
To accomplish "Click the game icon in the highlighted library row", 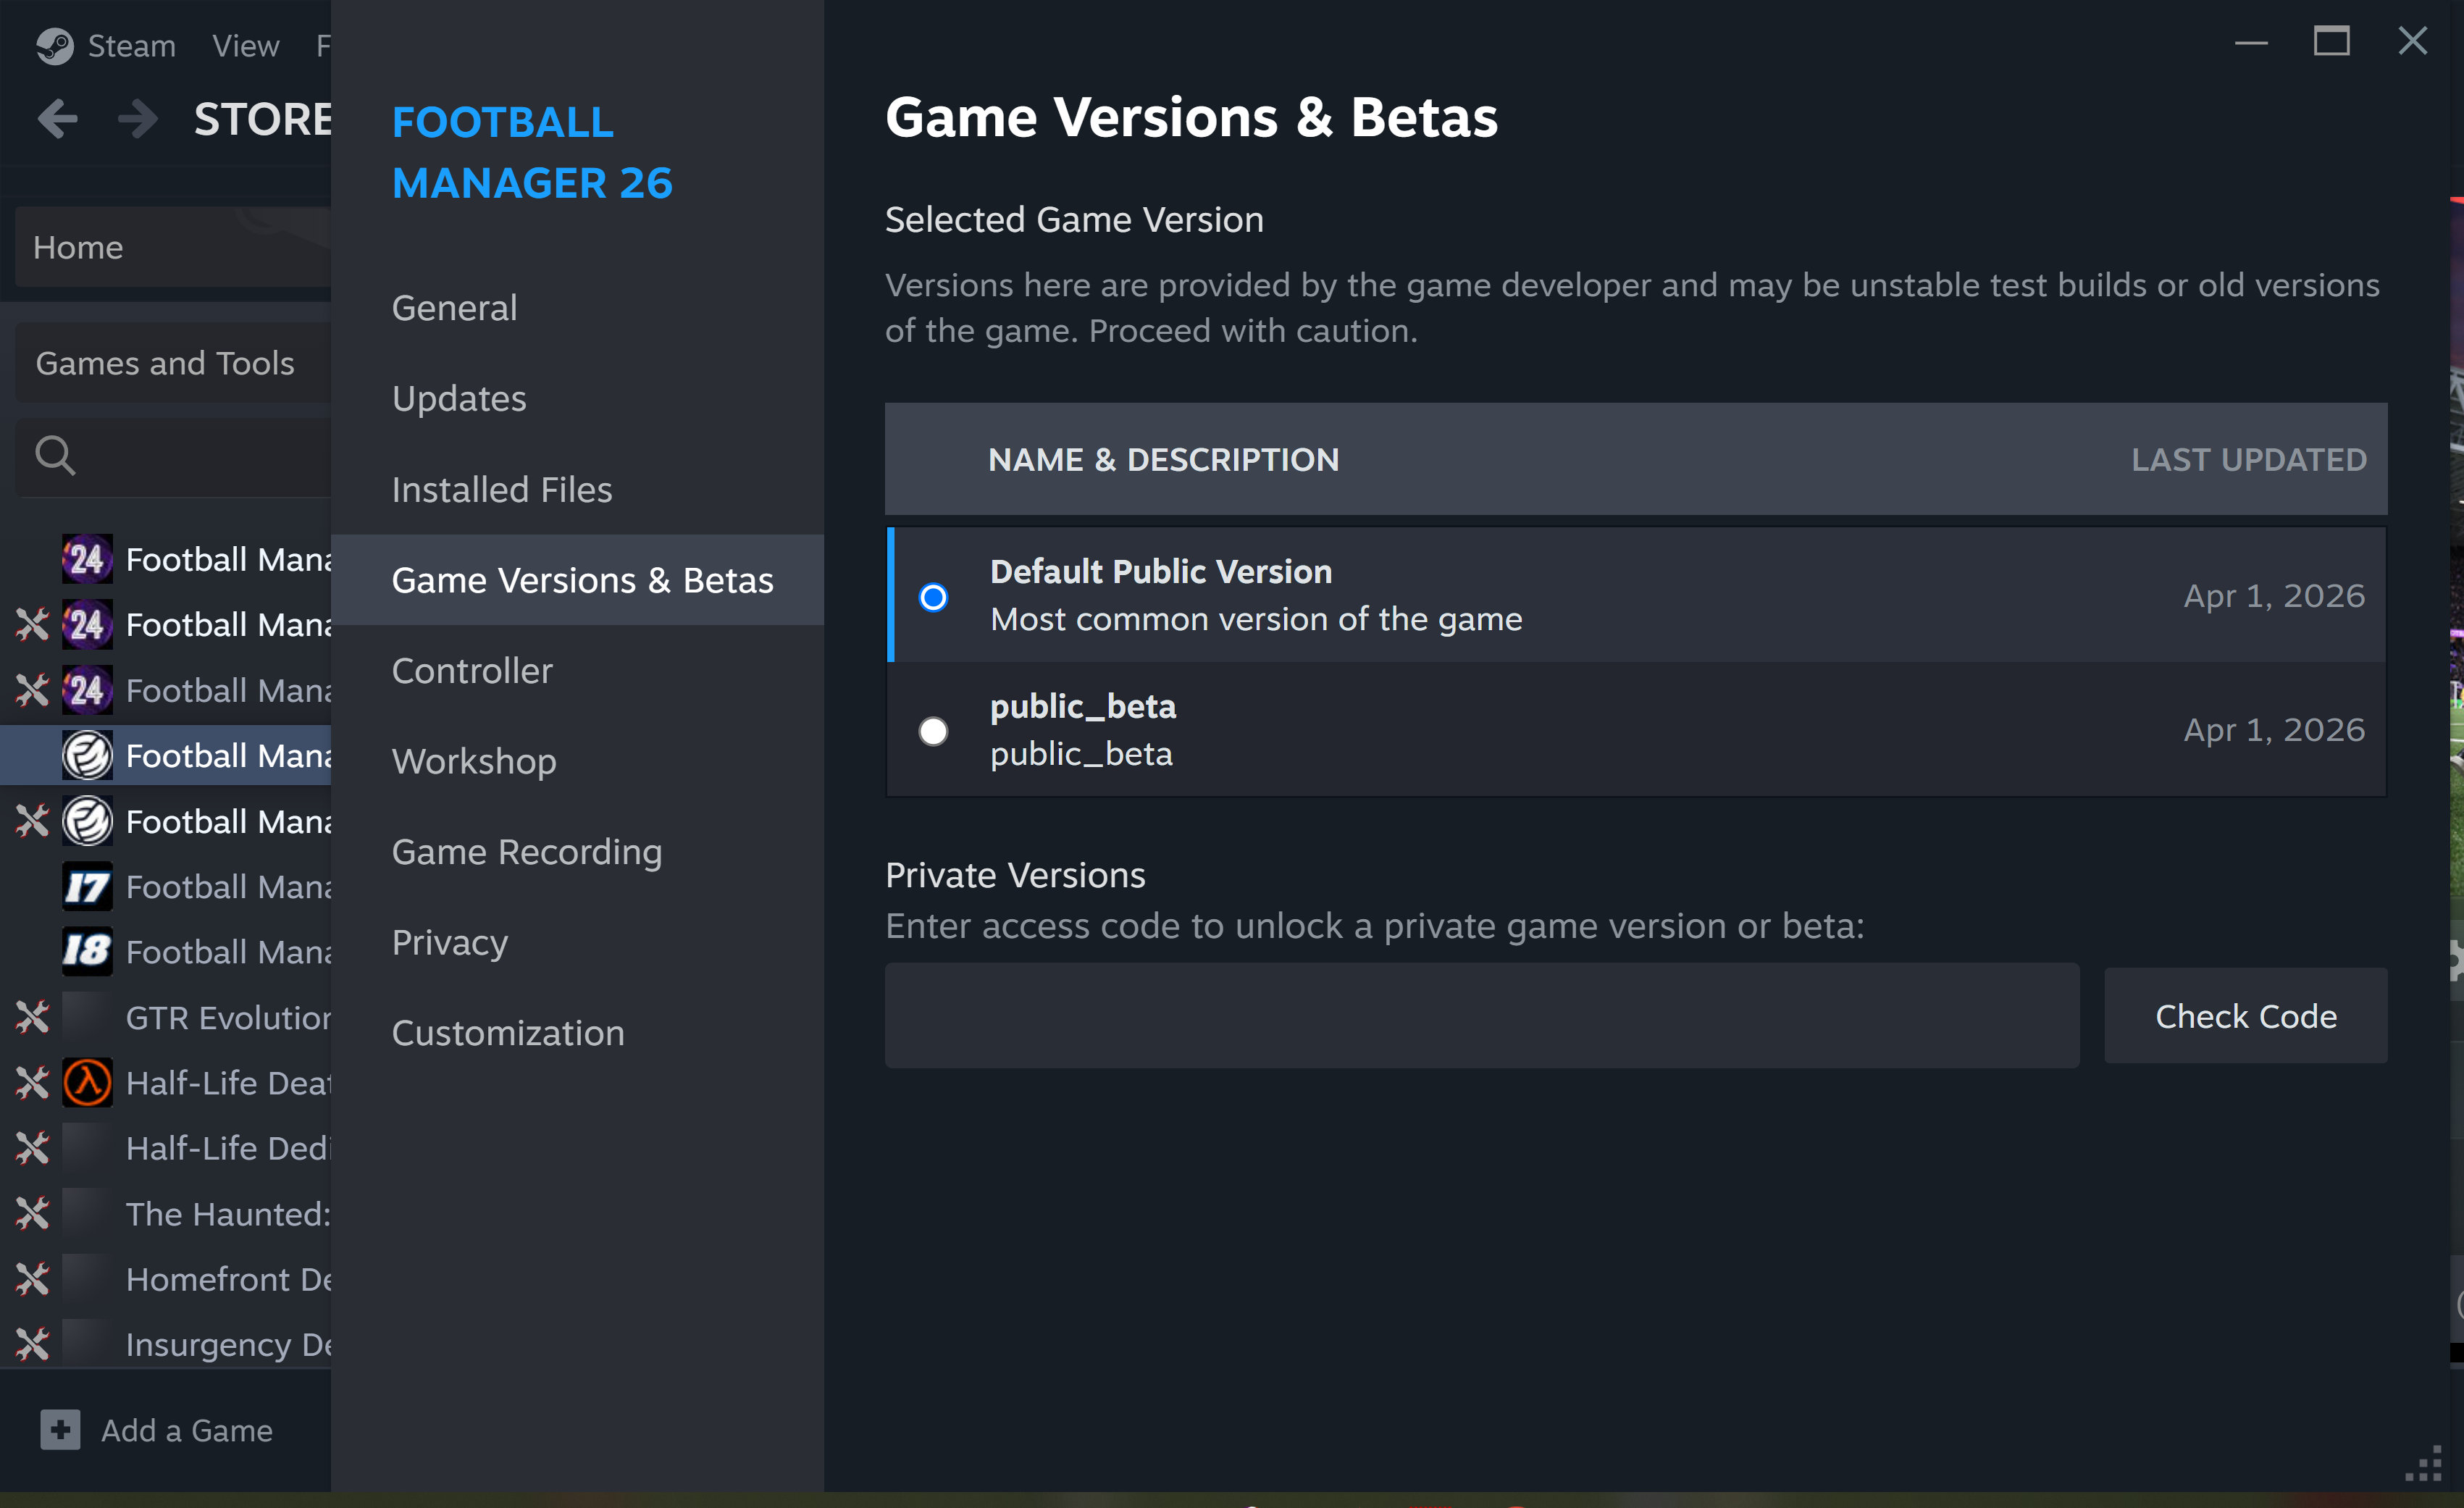I will tap(87, 756).
